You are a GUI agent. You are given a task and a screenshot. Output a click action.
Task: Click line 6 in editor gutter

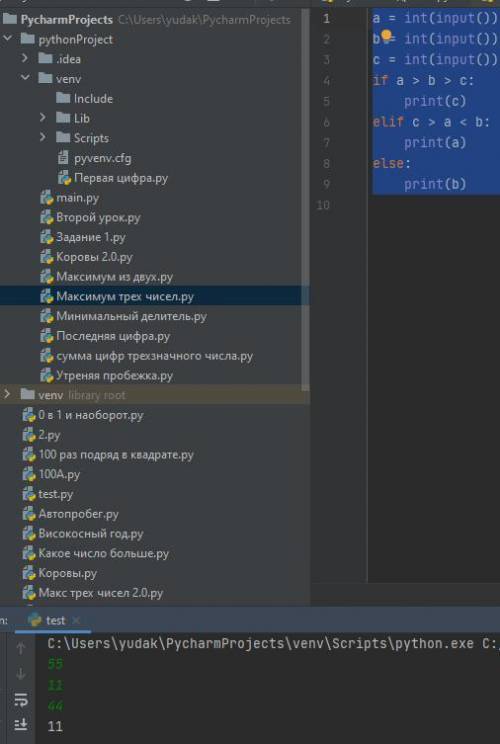click(326, 122)
